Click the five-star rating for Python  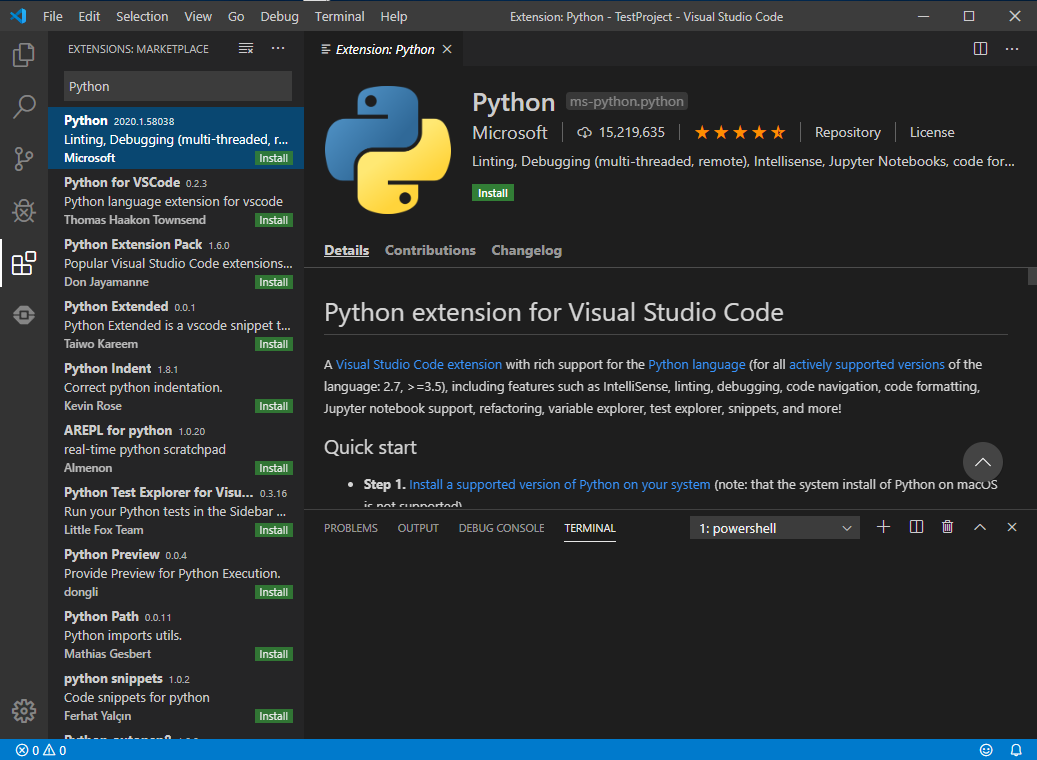[739, 132]
